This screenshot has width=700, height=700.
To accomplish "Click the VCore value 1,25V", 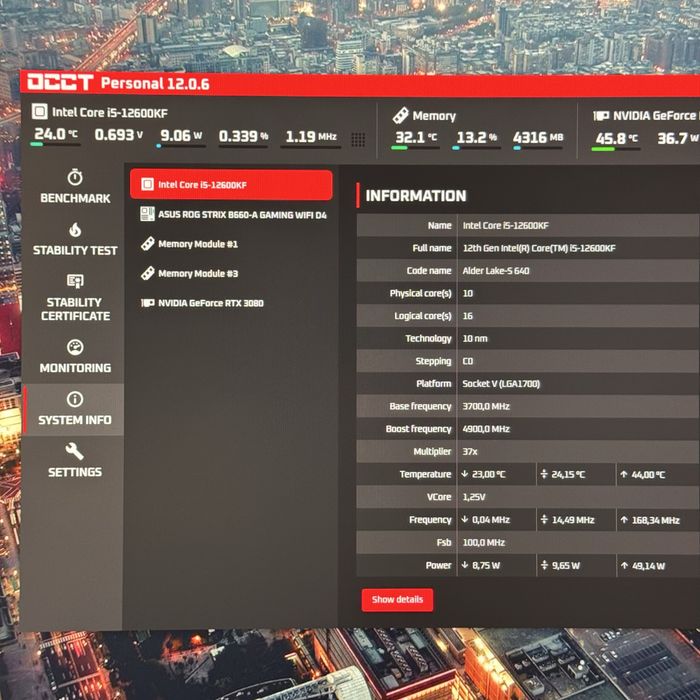I will pos(474,497).
